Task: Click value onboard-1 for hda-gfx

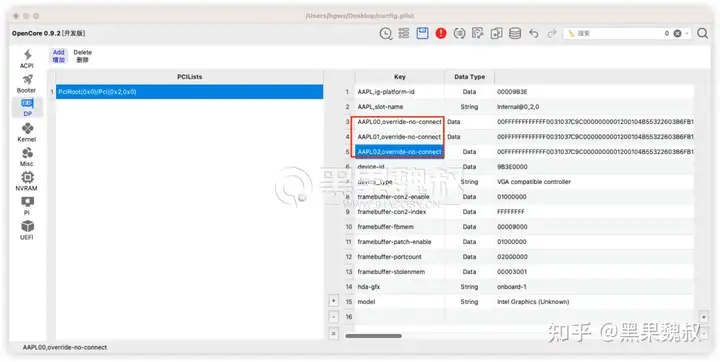Action: [x=512, y=287]
